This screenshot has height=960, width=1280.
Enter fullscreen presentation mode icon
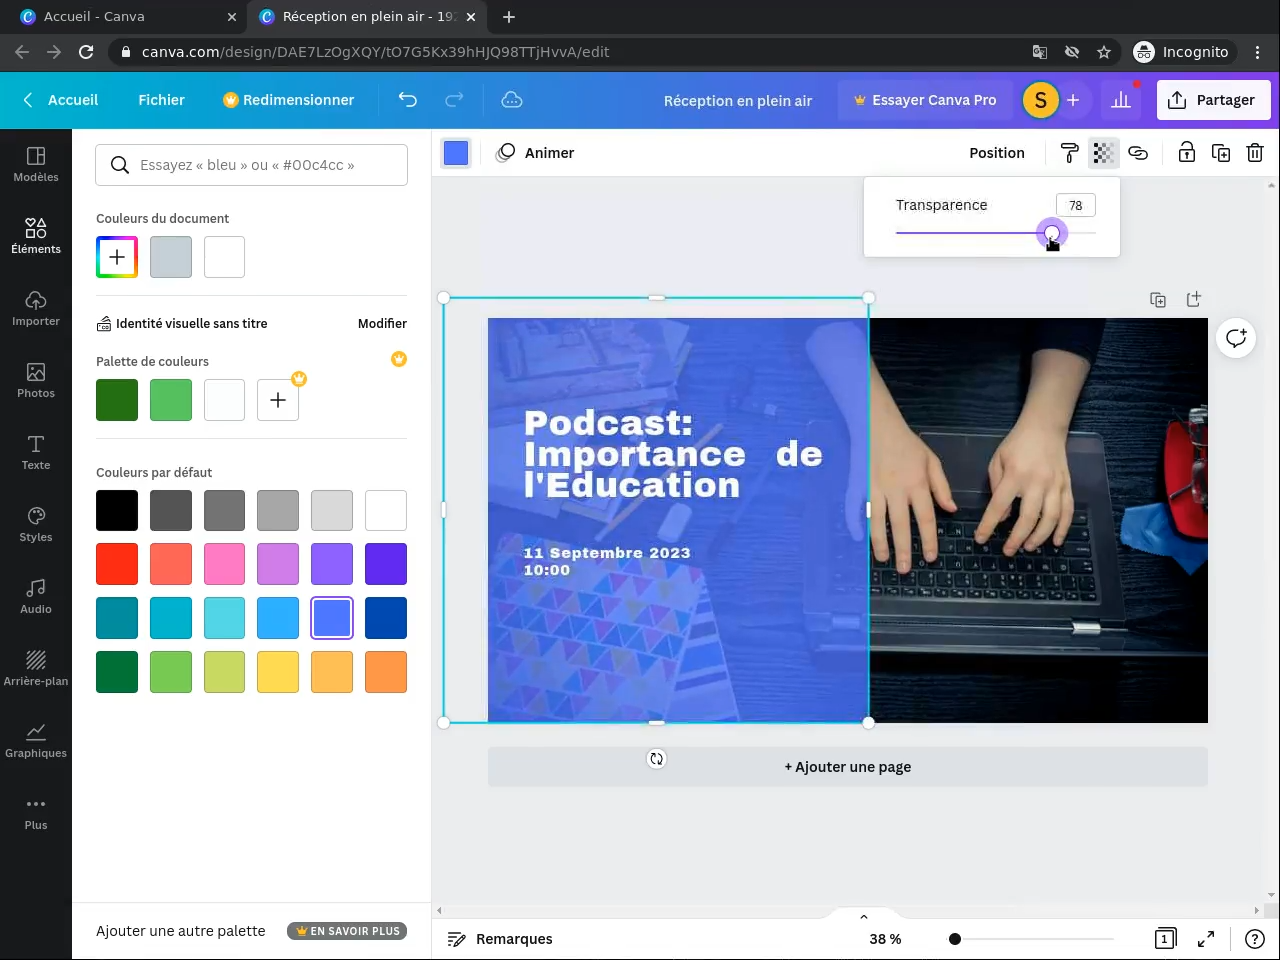pyautogui.click(x=1206, y=939)
